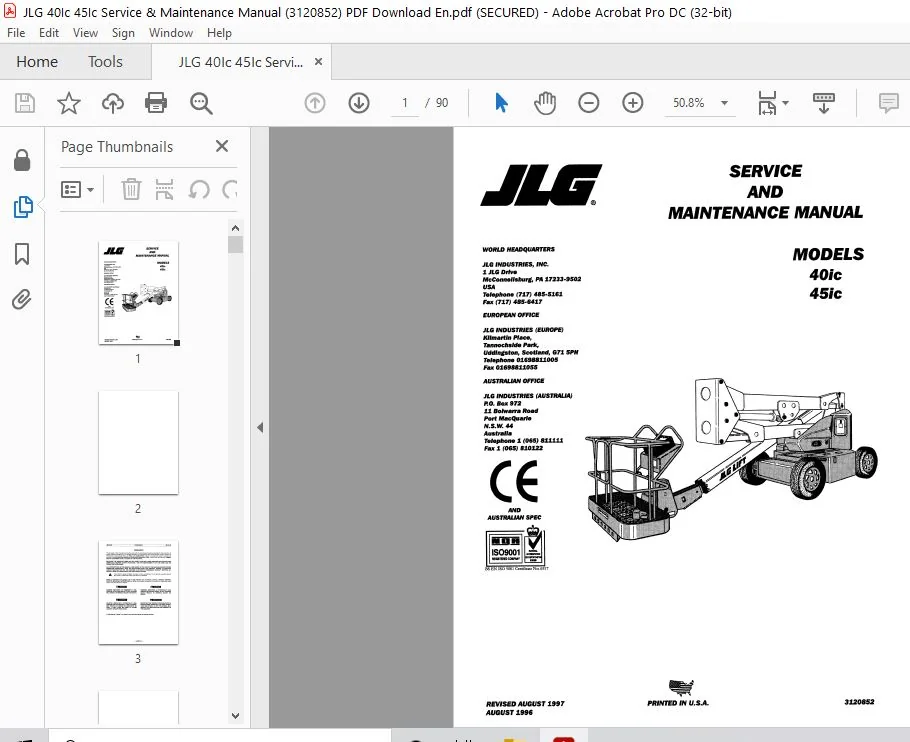Close the JLG 40Ic document tab

[318, 61]
